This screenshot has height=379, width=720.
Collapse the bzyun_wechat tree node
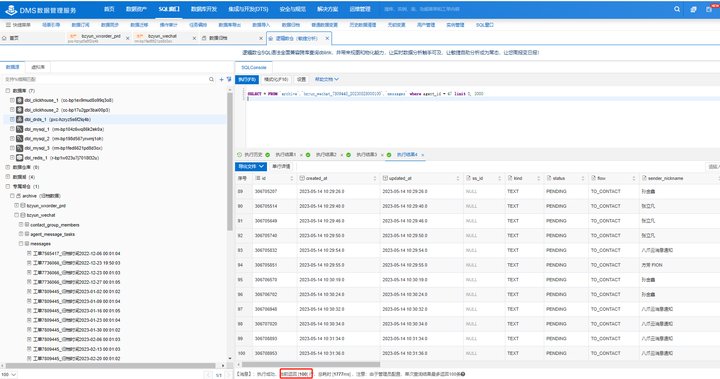(17, 215)
